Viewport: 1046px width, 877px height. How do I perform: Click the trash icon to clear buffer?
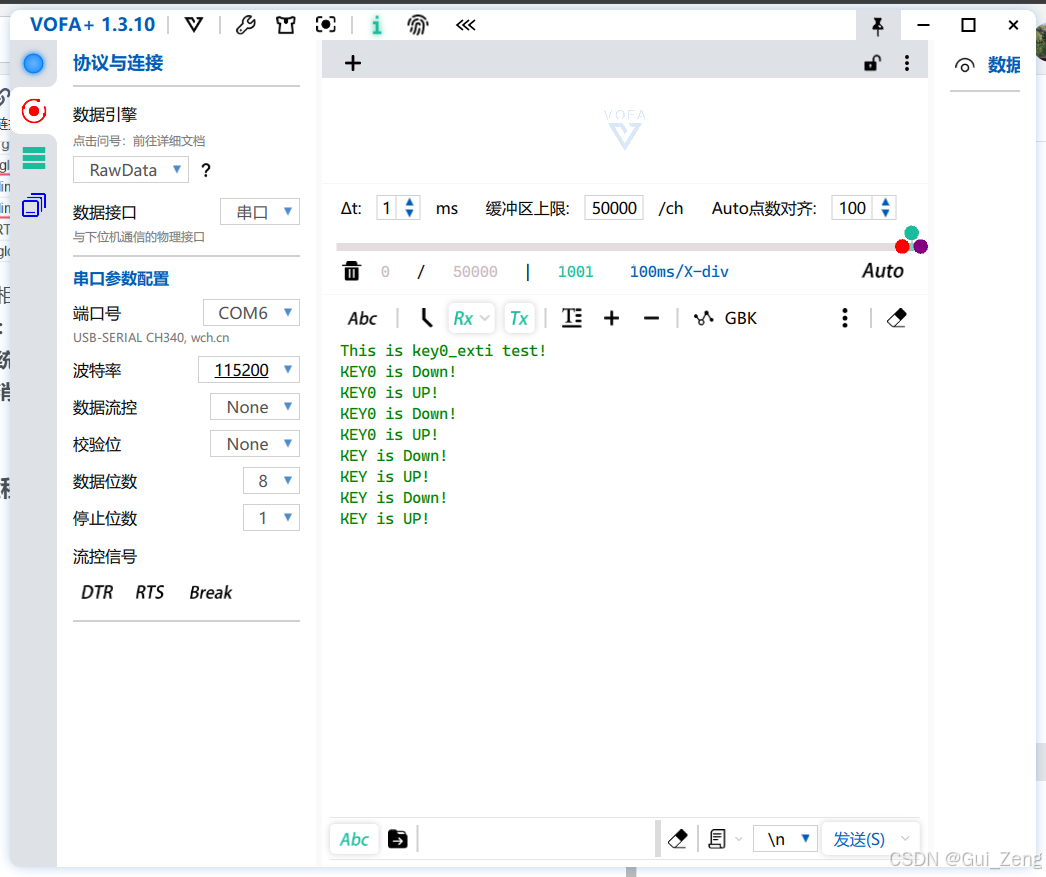point(352,271)
